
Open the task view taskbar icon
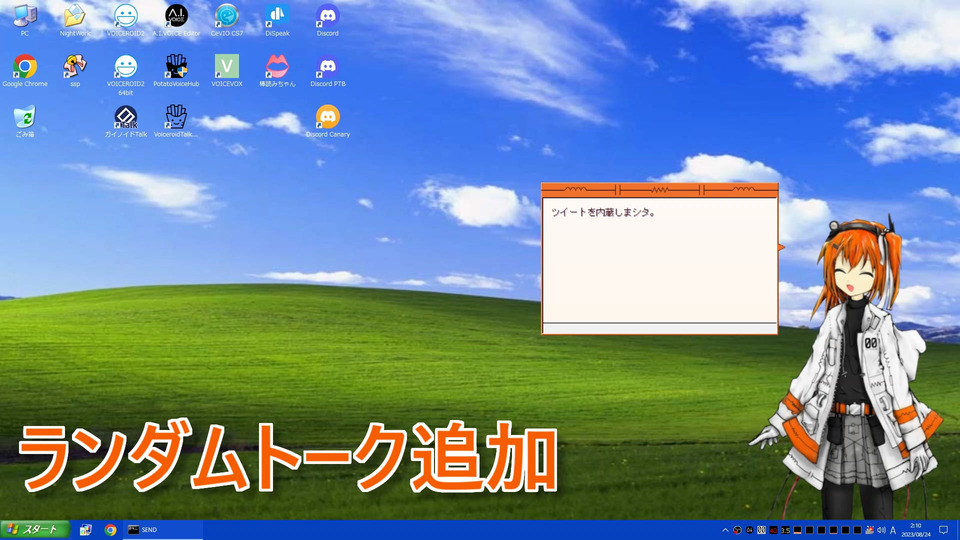pyautogui.click(x=86, y=530)
